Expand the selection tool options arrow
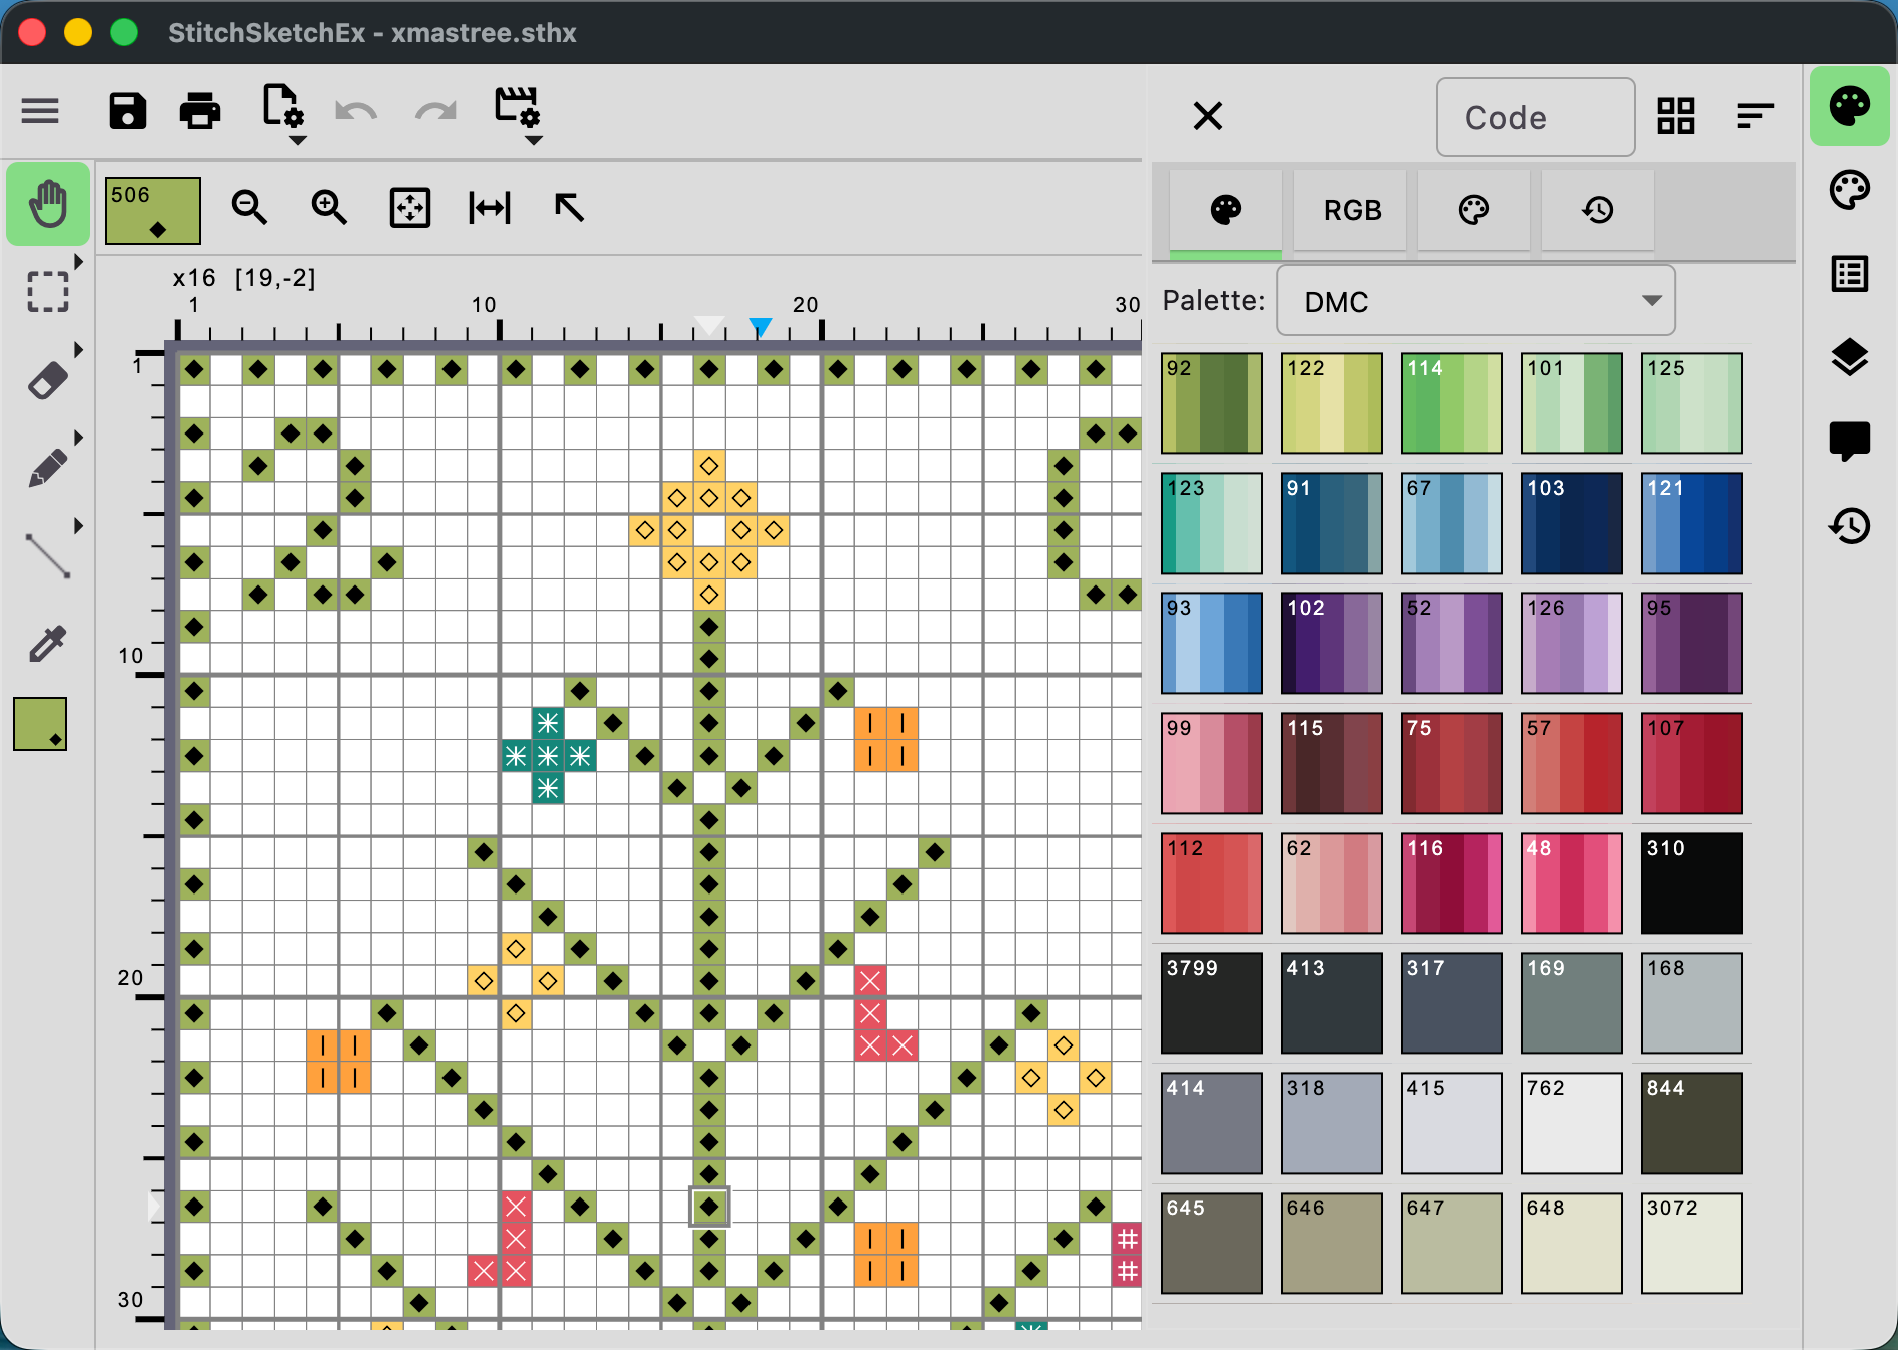 pos(78,262)
